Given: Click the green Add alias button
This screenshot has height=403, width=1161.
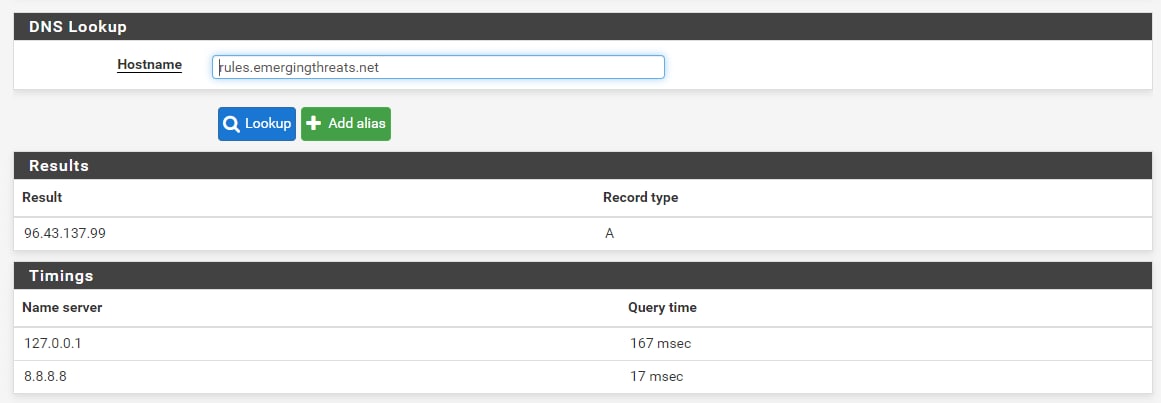Looking at the screenshot, I should point(346,124).
